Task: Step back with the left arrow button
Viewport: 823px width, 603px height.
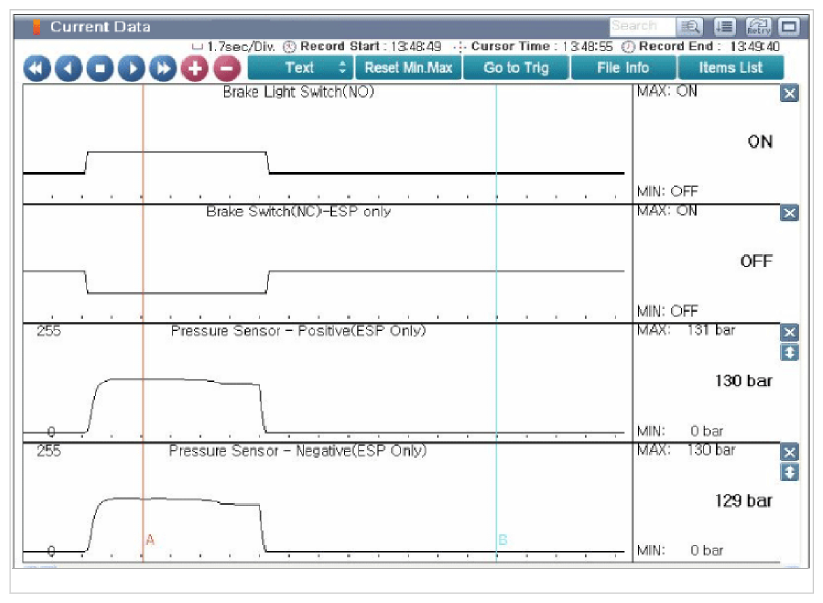Action: click(x=68, y=68)
